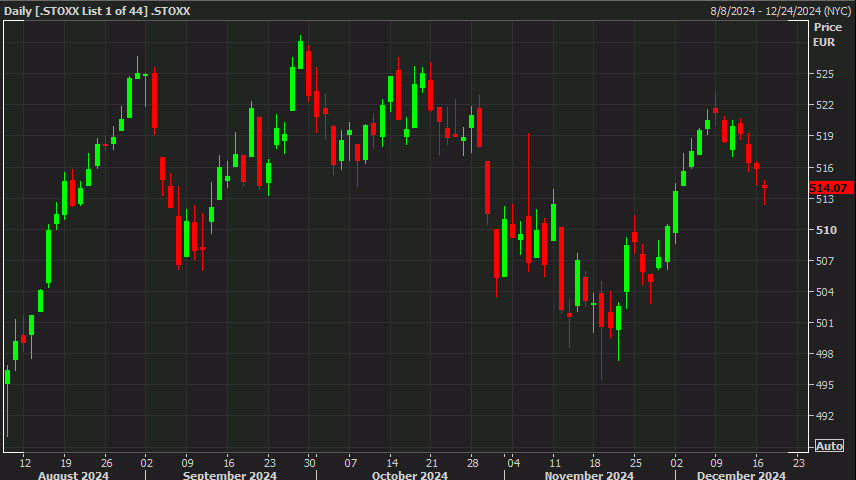Click date tick 26 on the time axis

[106, 463]
